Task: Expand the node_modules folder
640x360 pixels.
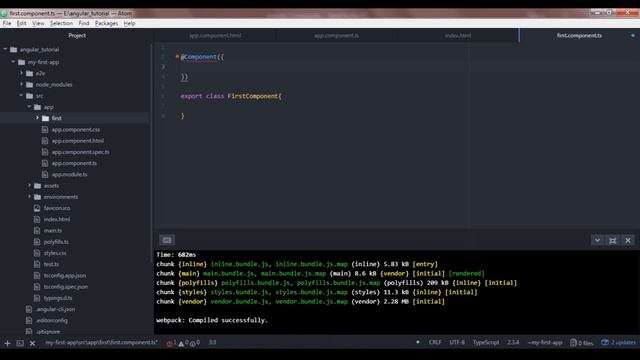Action: (x=21, y=84)
